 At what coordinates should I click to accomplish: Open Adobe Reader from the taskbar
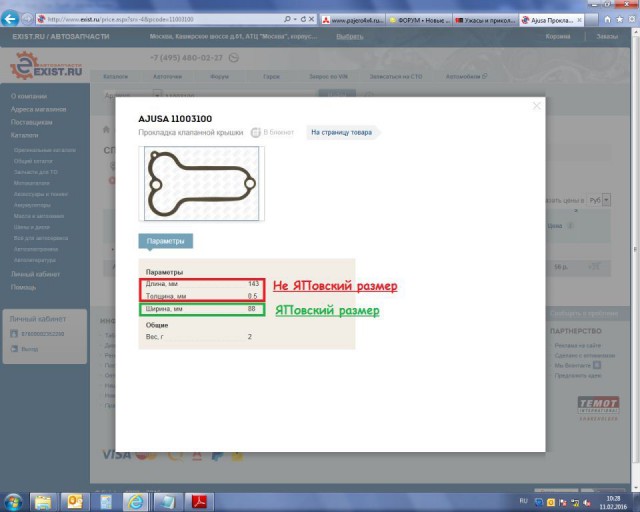tap(199, 502)
